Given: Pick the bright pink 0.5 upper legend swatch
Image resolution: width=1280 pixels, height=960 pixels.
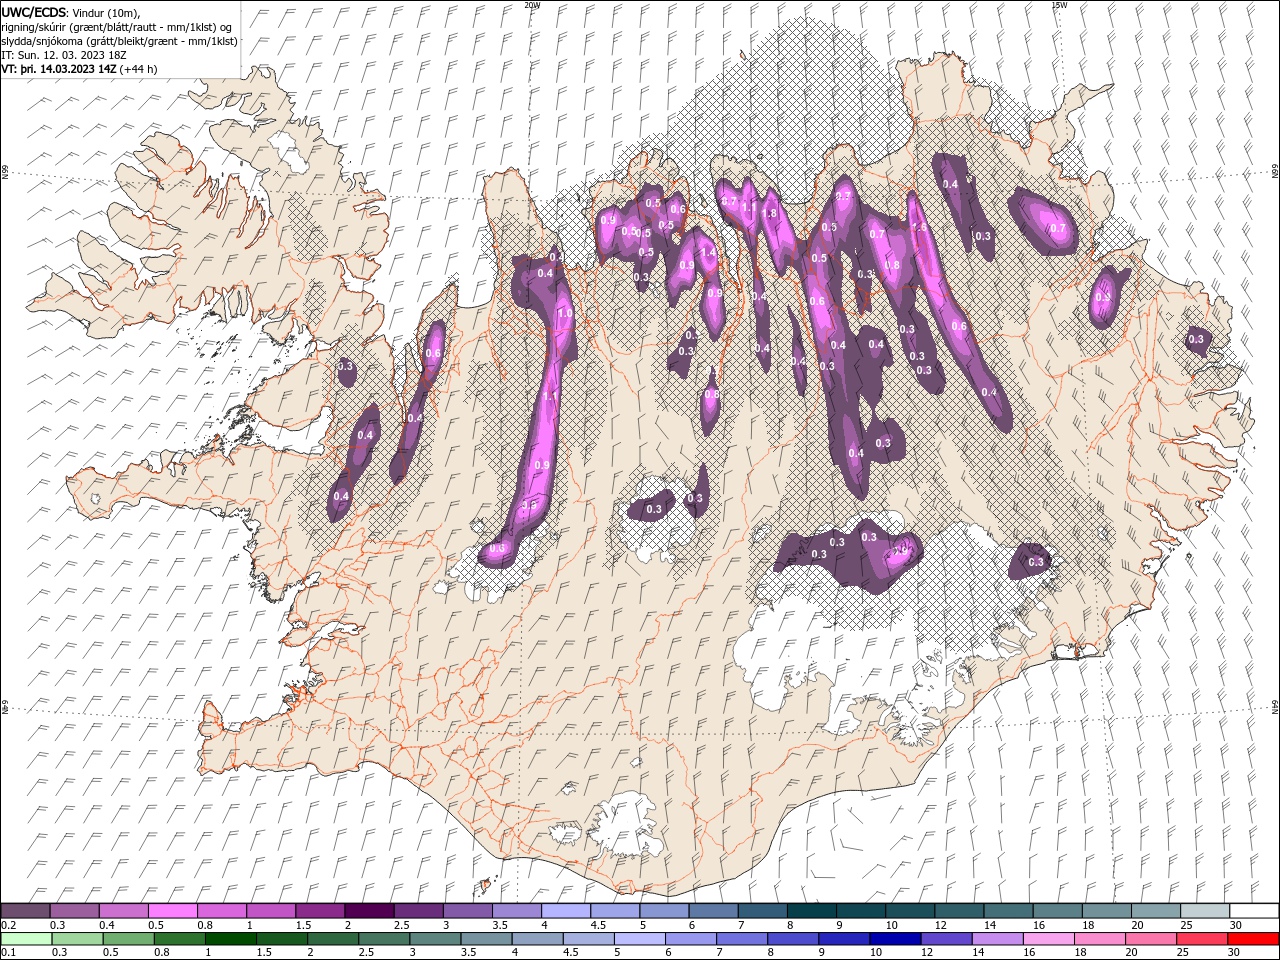Looking at the screenshot, I should 173,911.
